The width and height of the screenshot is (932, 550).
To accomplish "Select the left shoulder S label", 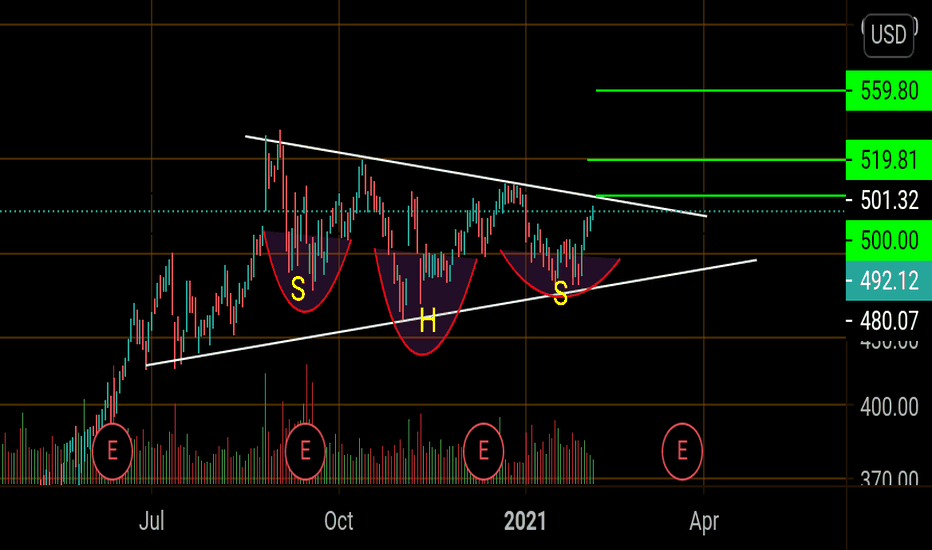I will coord(298,290).
